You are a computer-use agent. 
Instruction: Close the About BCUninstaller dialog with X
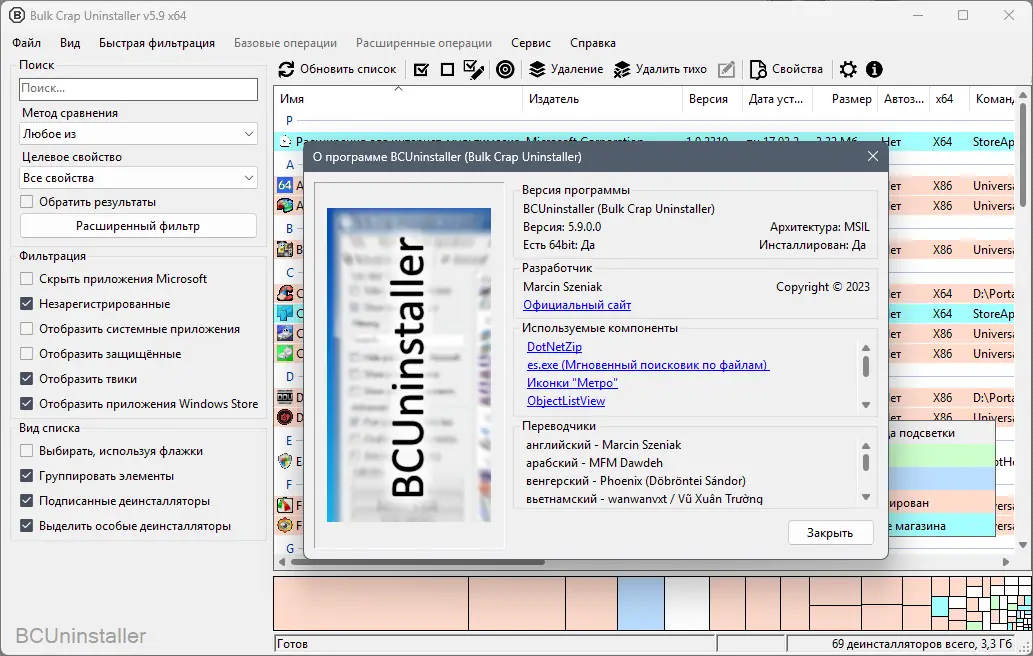point(873,156)
